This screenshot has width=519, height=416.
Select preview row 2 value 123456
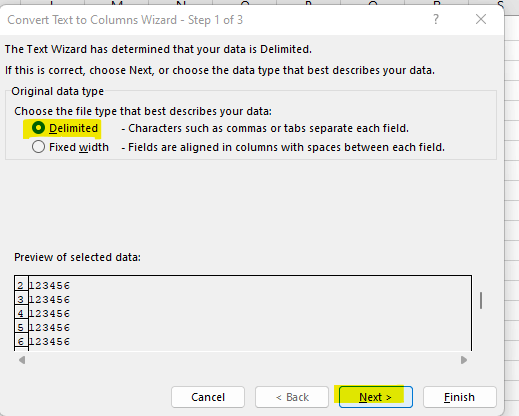coord(49,286)
